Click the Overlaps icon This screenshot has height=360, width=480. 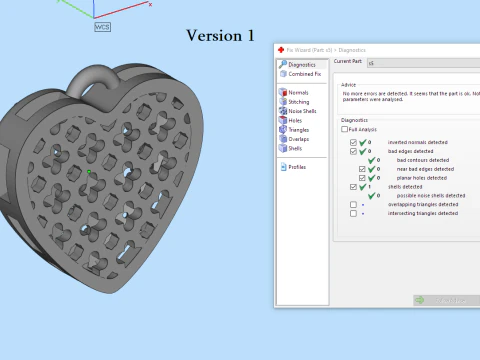(x=283, y=139)
